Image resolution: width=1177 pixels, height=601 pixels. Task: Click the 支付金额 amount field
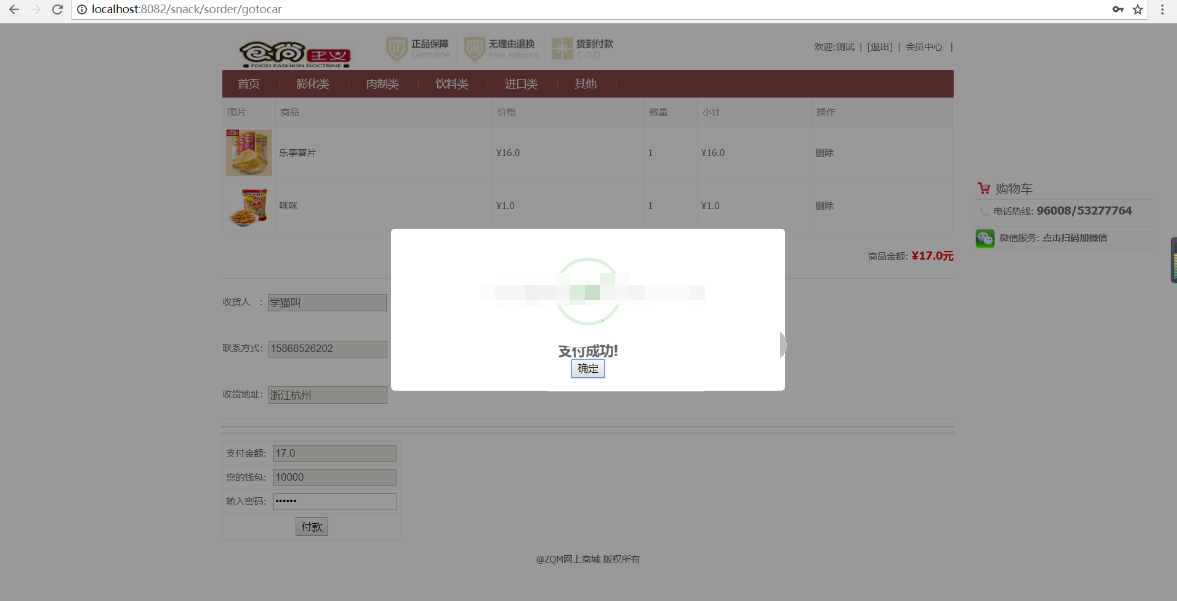pos(335,453)
